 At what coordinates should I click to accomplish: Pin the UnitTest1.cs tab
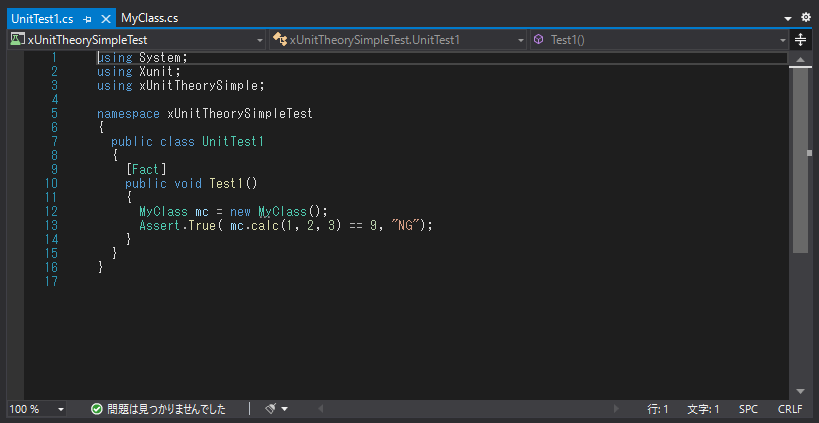(x=88, y=19)
